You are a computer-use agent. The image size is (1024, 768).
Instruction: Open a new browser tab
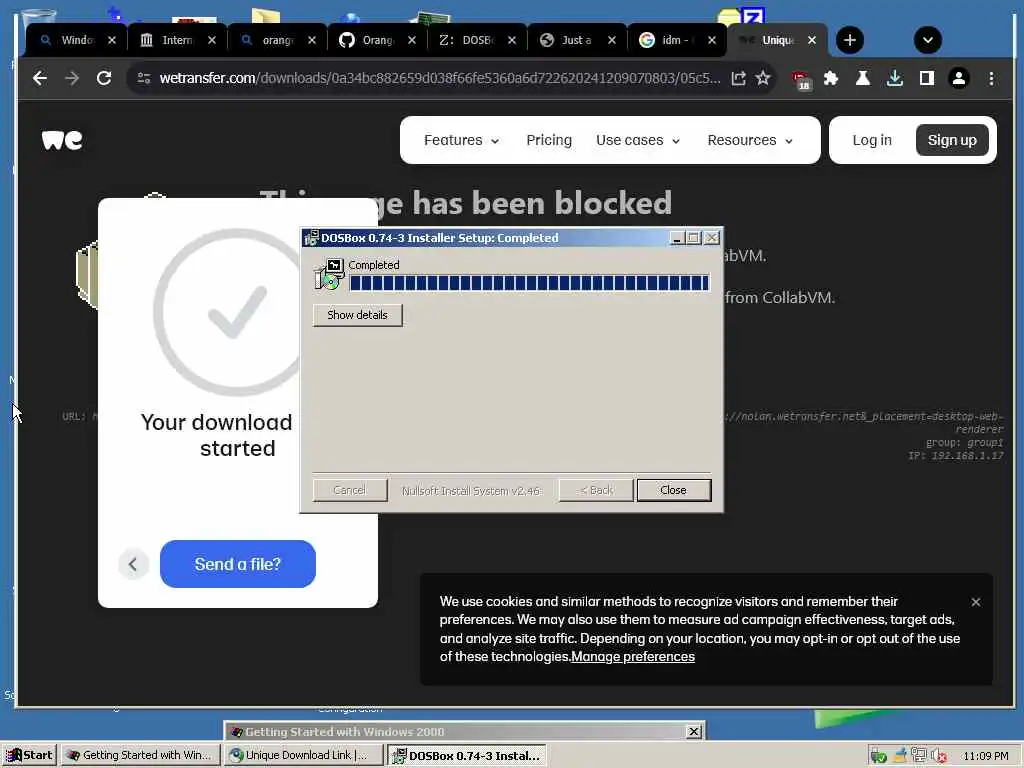850,40
